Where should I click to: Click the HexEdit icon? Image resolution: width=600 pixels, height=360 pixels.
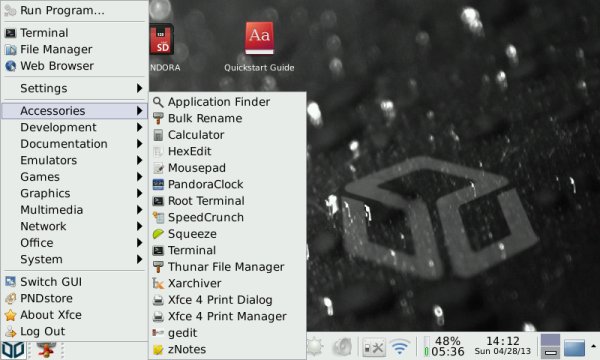click(158, 151)
